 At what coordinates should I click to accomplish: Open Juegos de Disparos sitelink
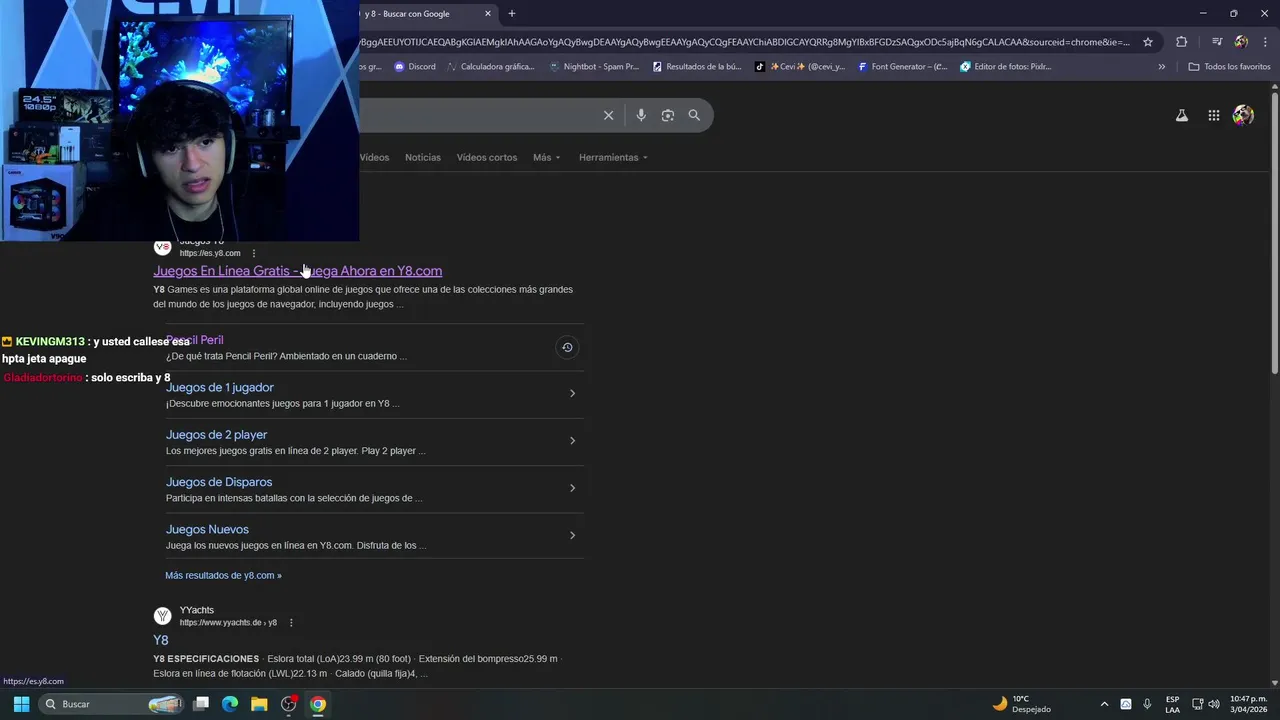[219, 482]
